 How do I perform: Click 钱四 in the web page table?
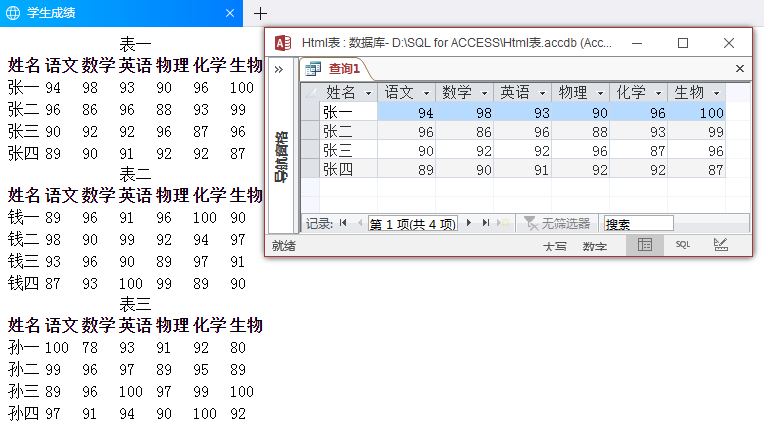(x=23, y=283)
